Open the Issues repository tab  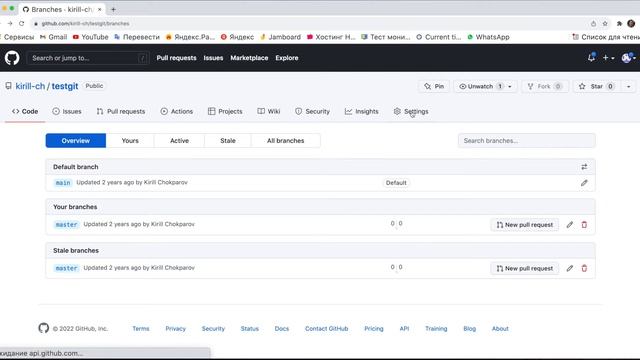point(67,111)
